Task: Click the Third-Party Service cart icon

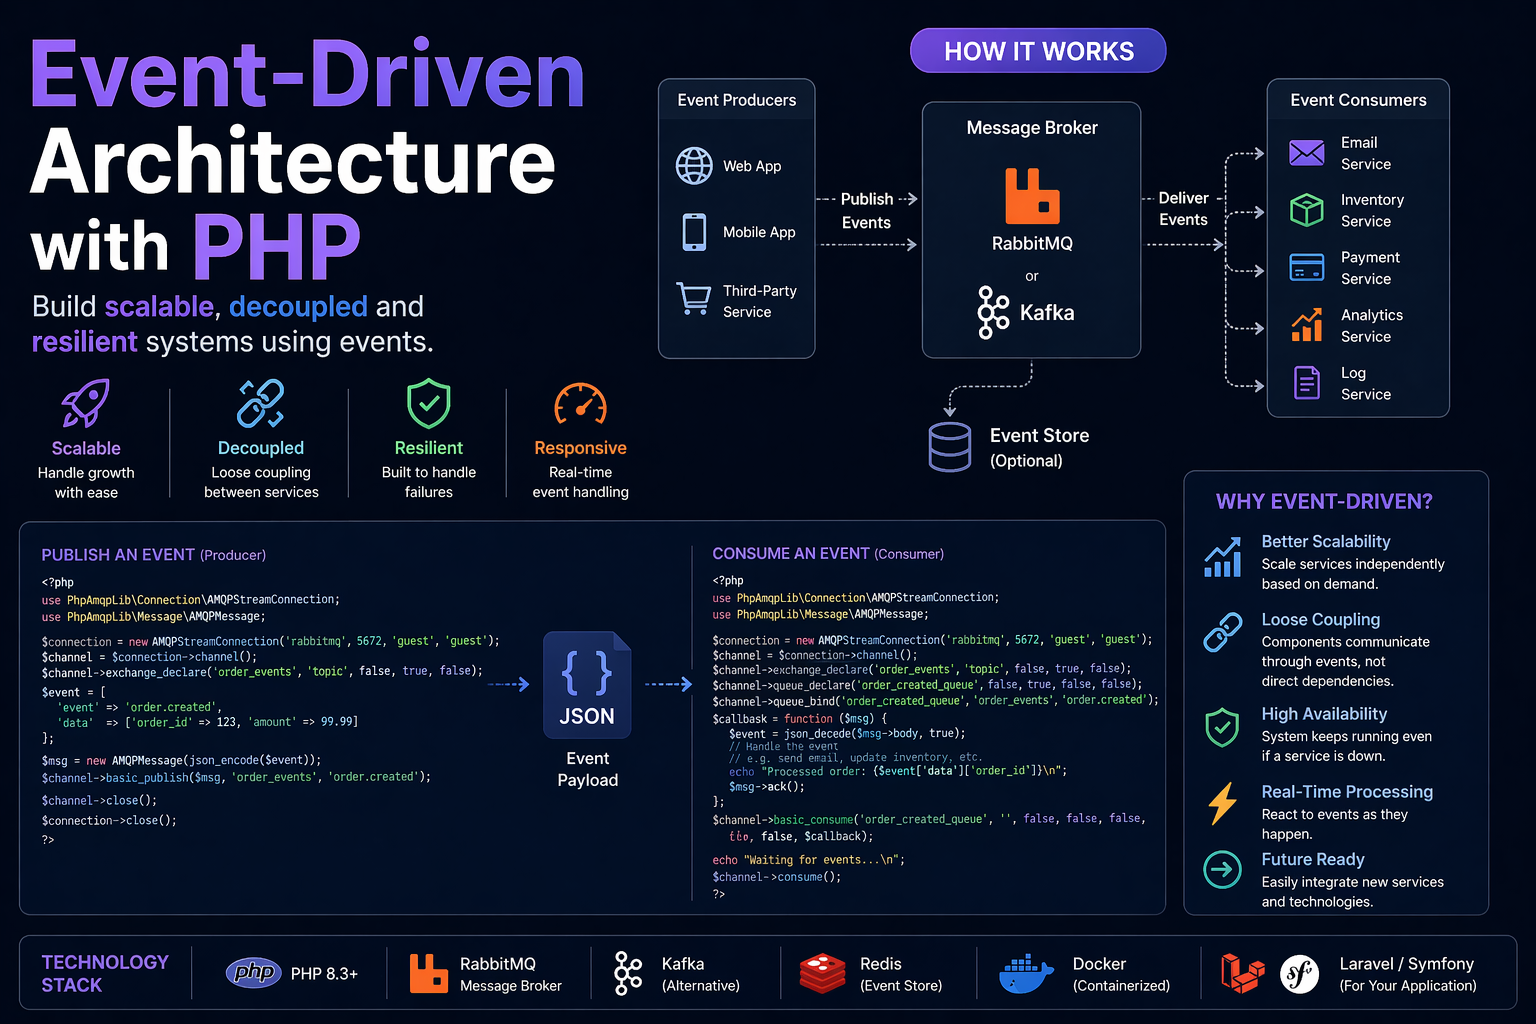Action: [x=694, y=298]
